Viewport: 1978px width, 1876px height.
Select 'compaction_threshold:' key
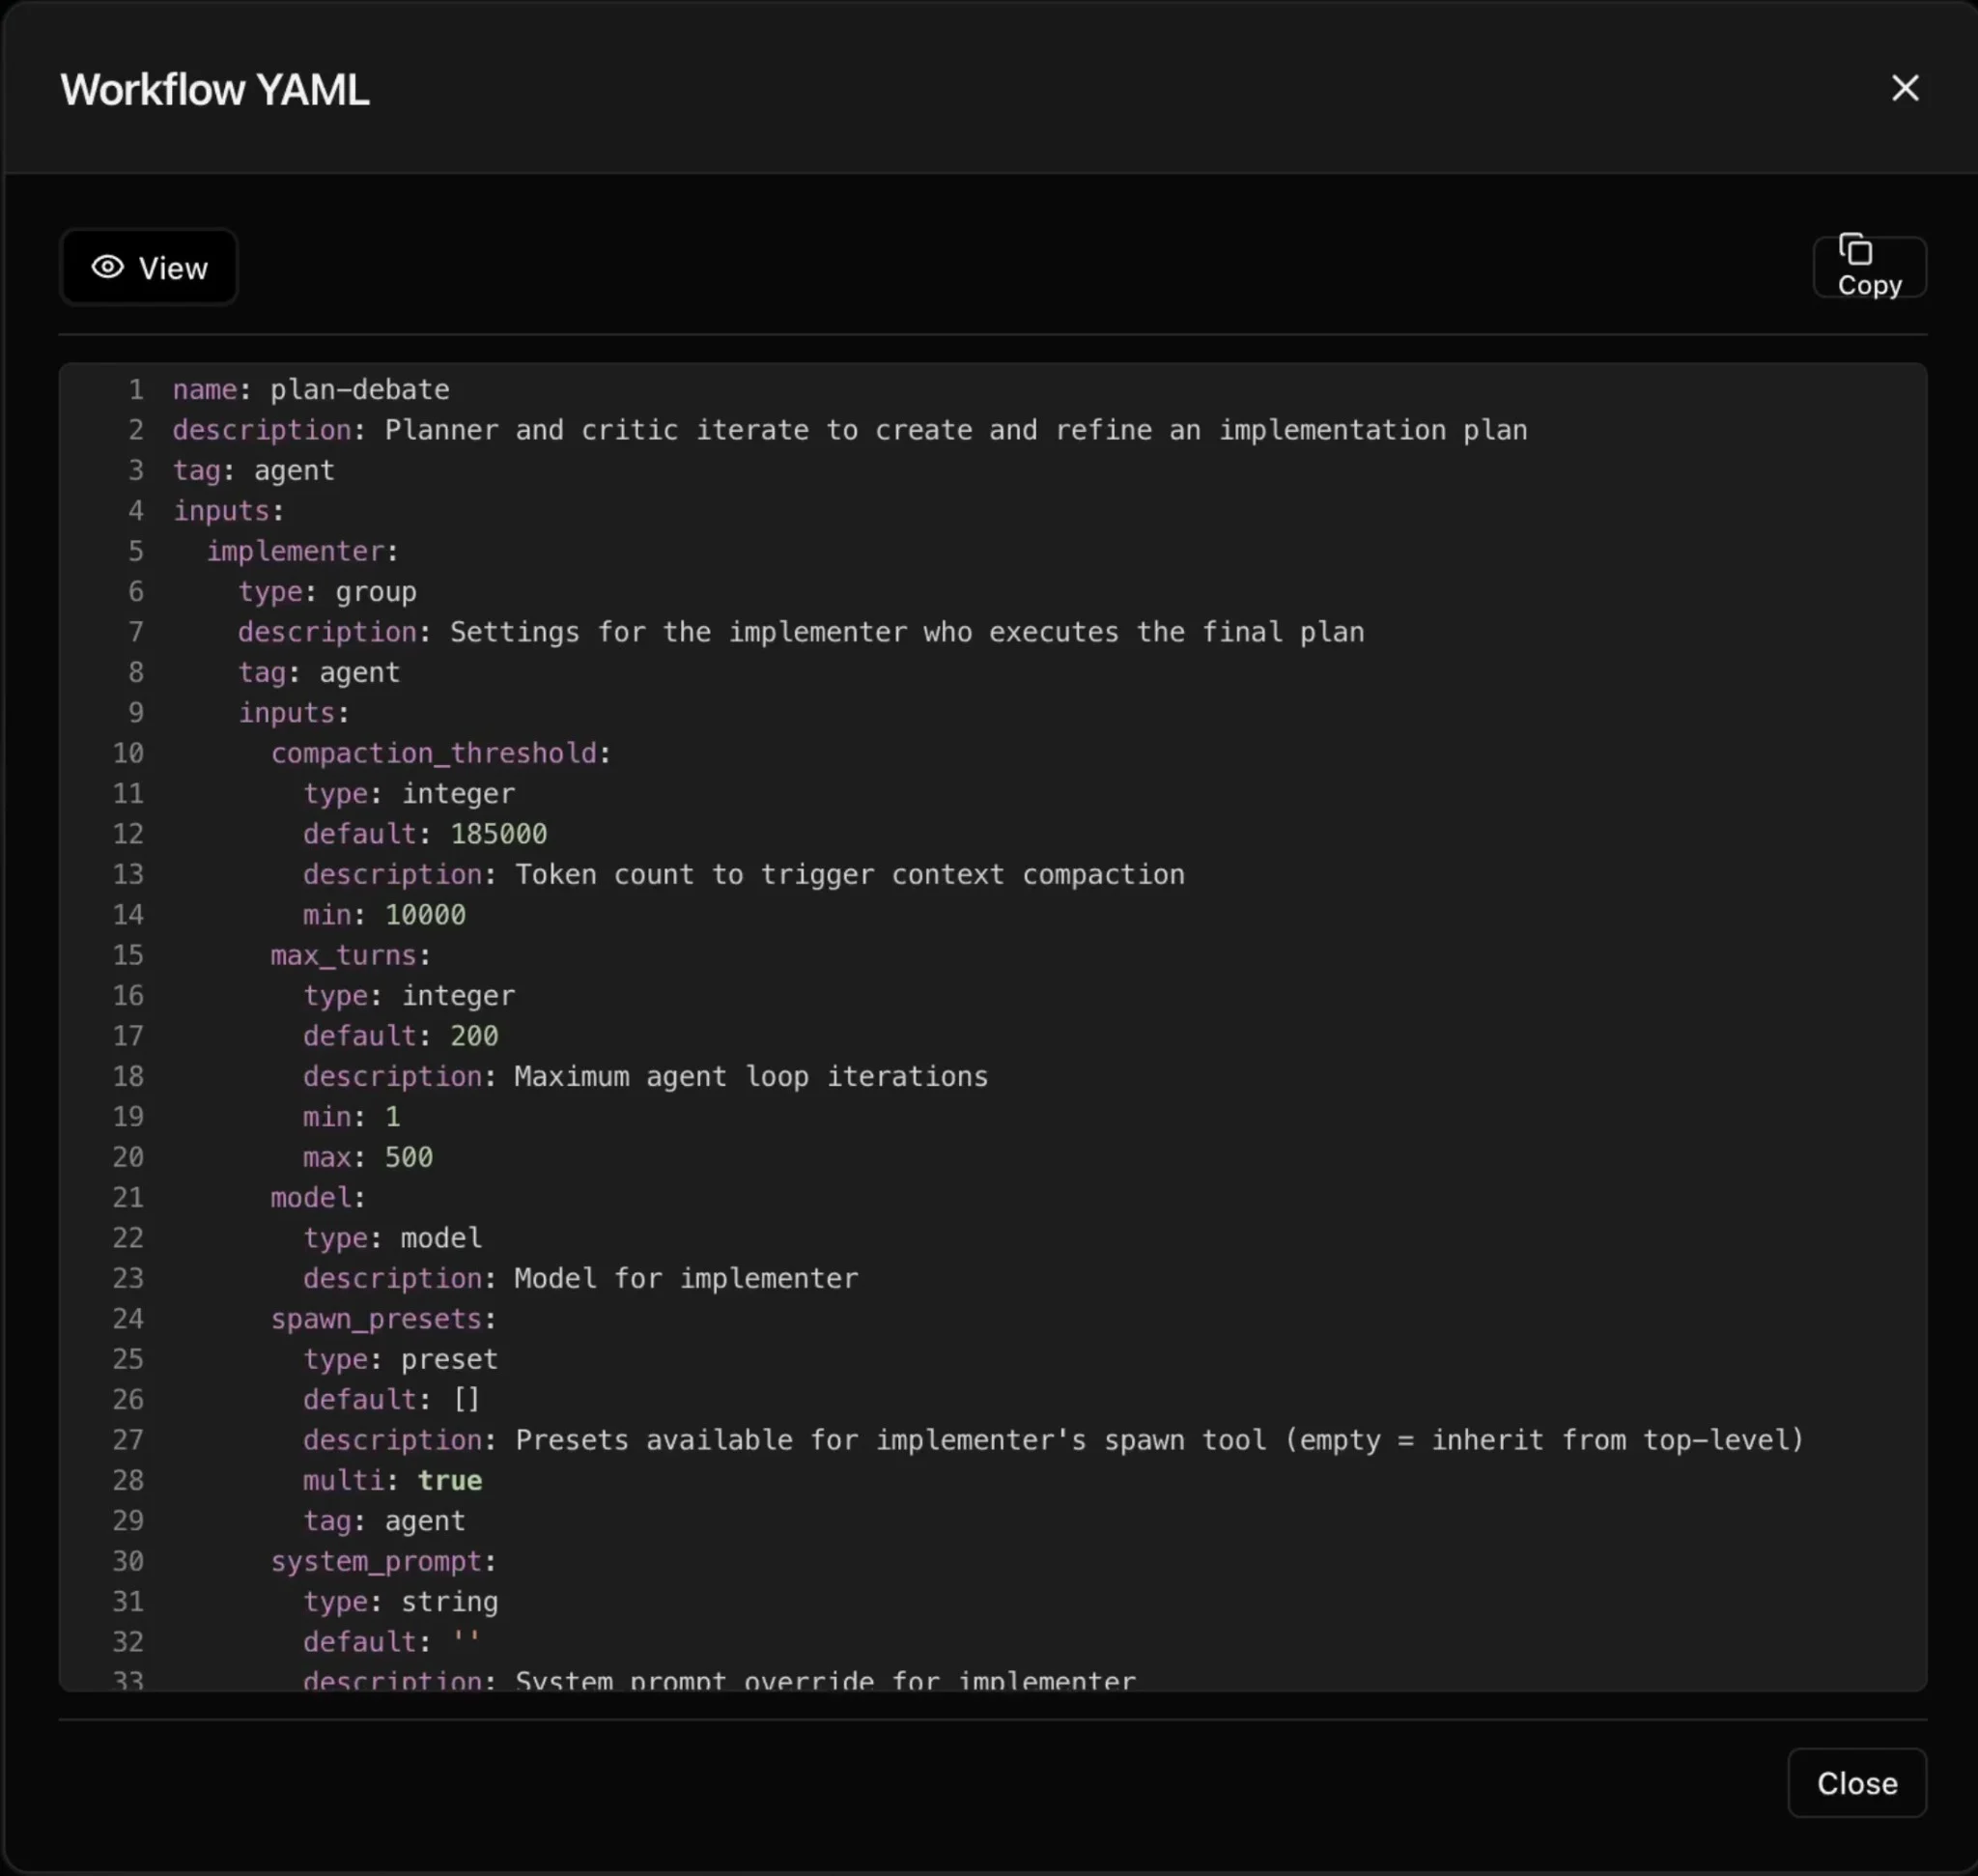point(441,753)
